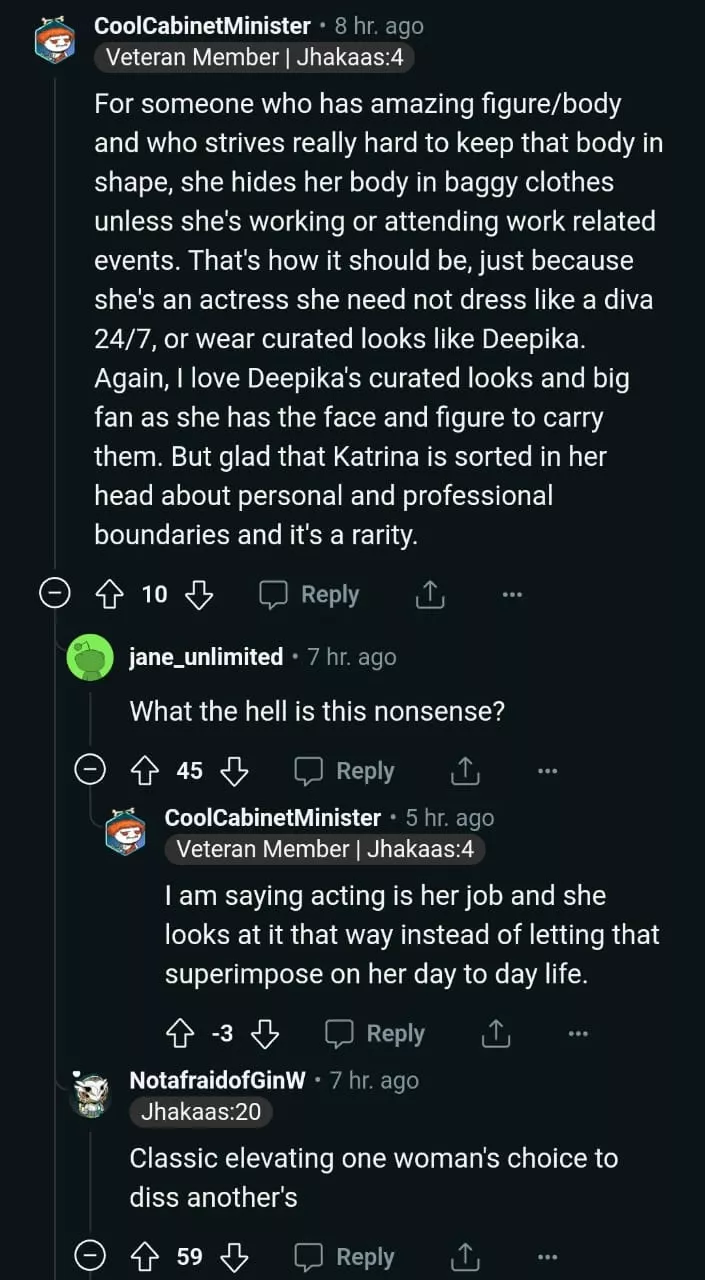
Task: Downvote the comment scored -3
Action: point(265,1034)
